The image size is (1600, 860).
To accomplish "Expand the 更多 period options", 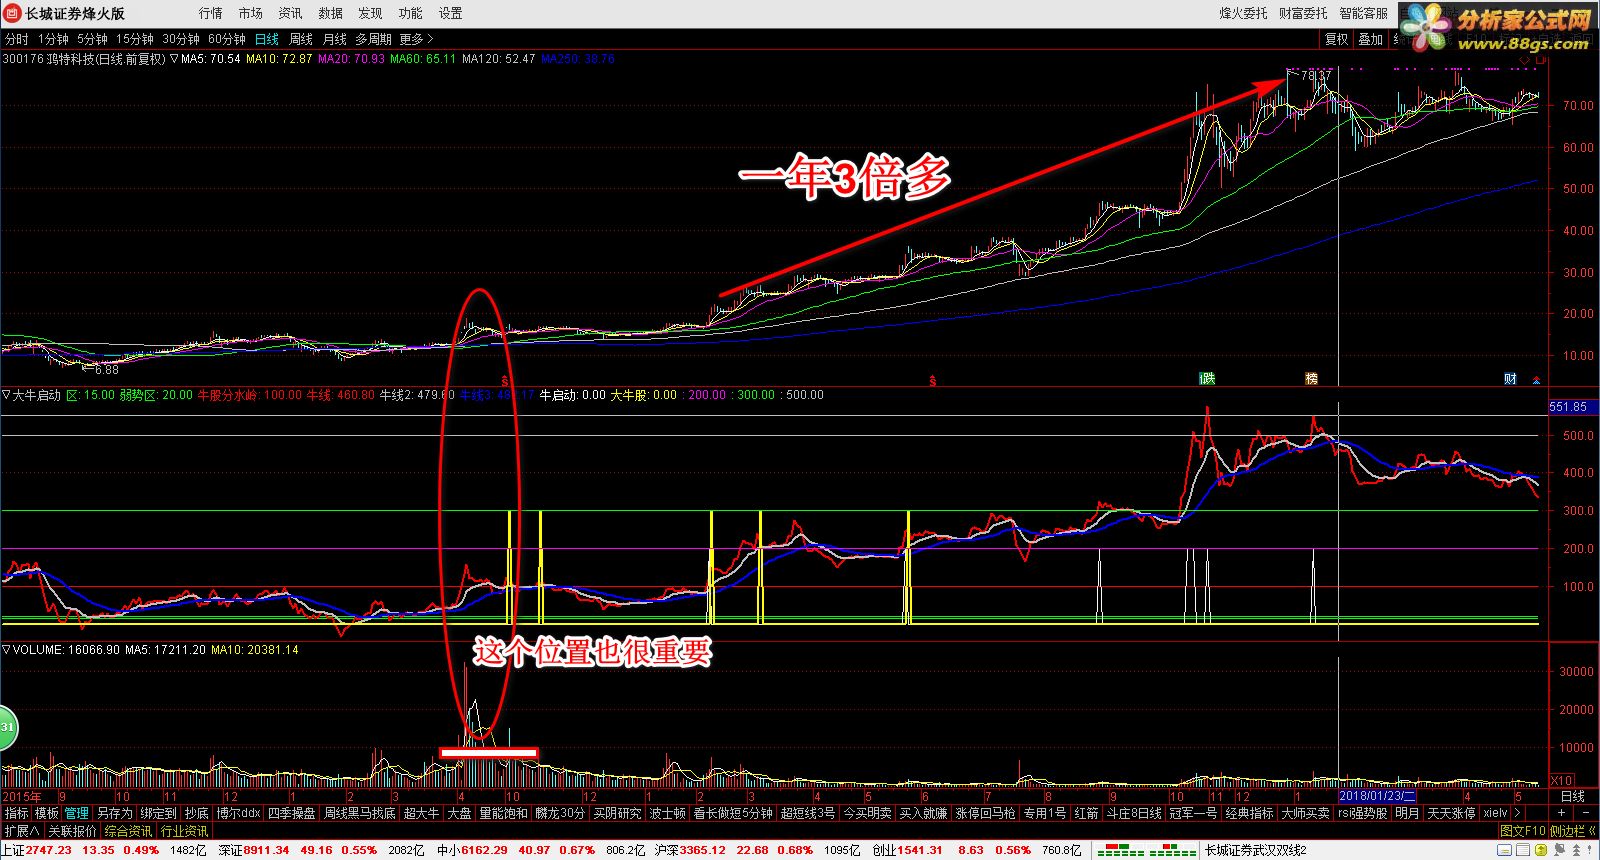I will click(x=416, y=39).
